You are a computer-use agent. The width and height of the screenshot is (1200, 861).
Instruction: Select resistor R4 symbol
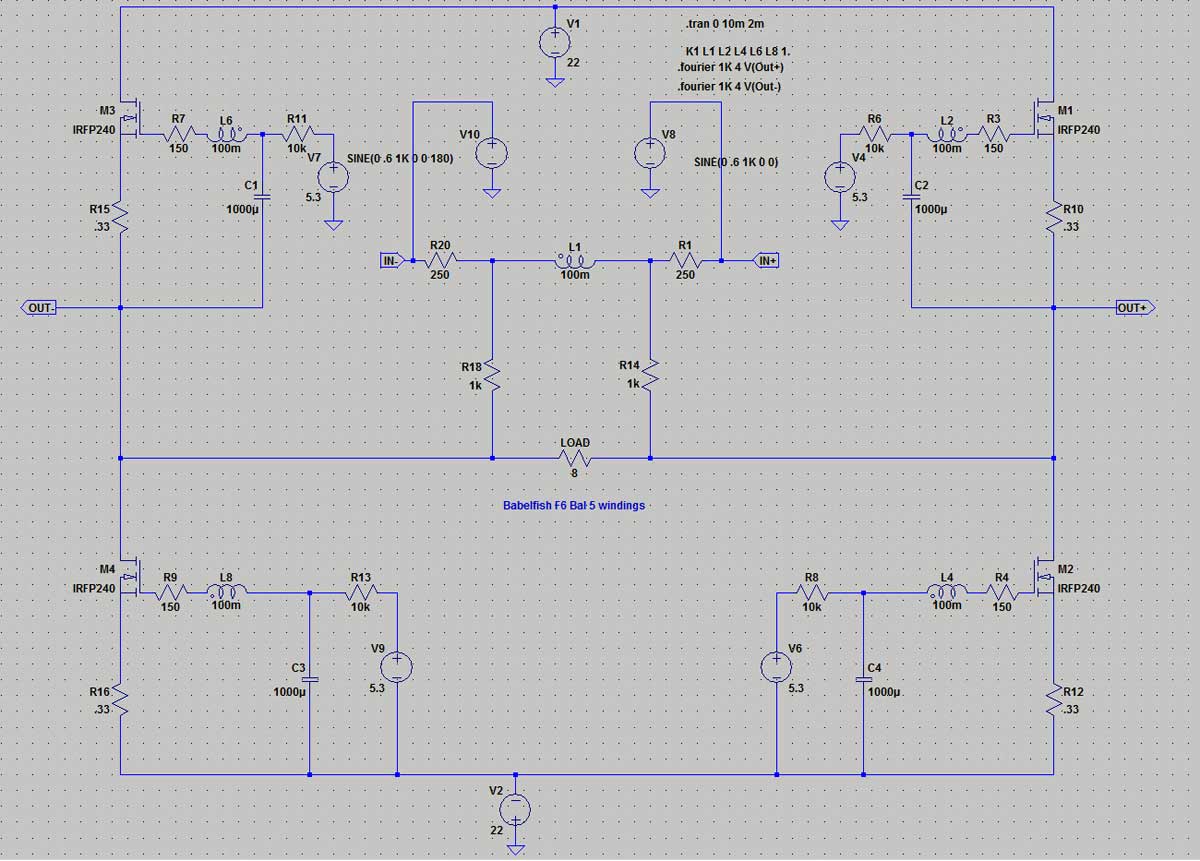point(1001,592)
